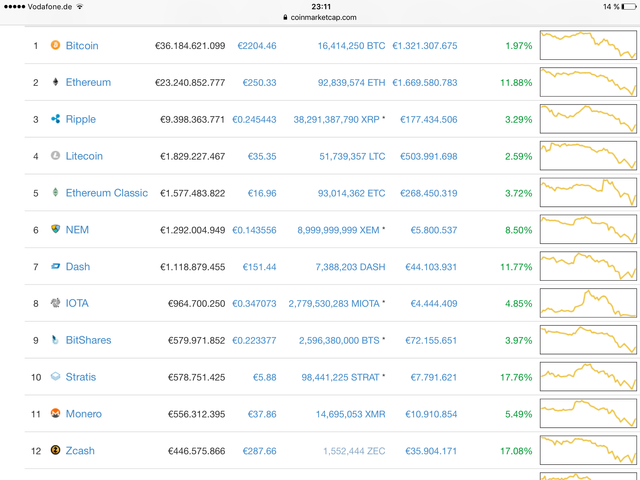Click the Litecoin logo icon

(55, 156)
